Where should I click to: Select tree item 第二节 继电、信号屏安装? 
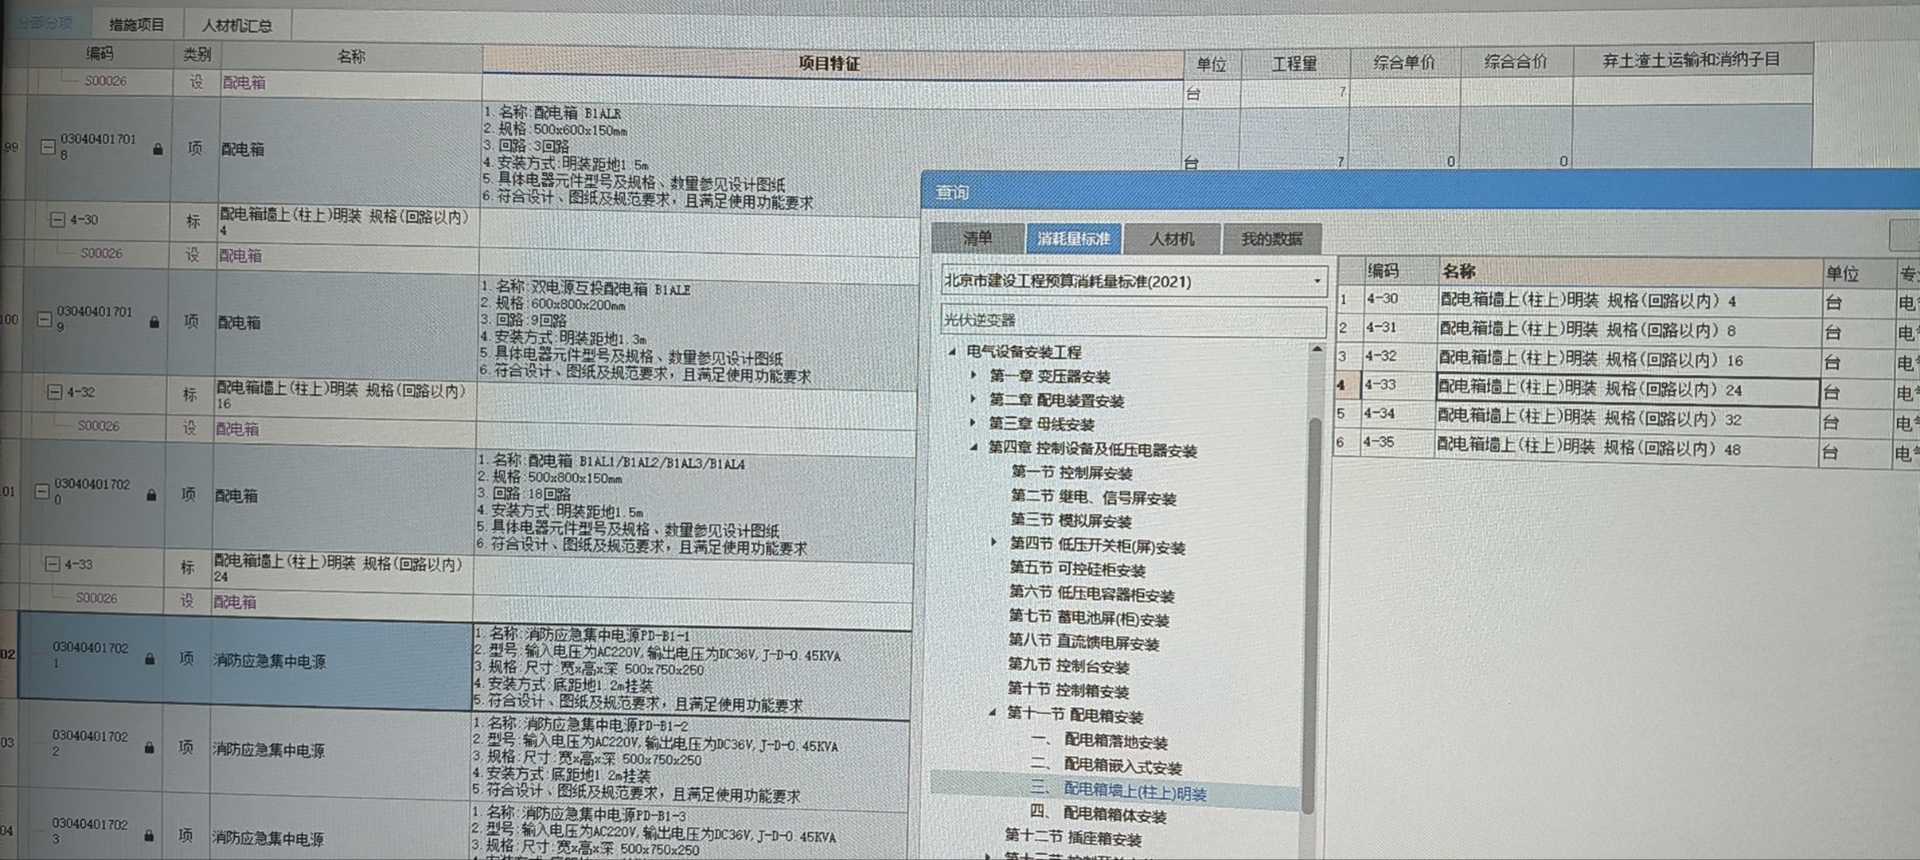click(1093, 496)
